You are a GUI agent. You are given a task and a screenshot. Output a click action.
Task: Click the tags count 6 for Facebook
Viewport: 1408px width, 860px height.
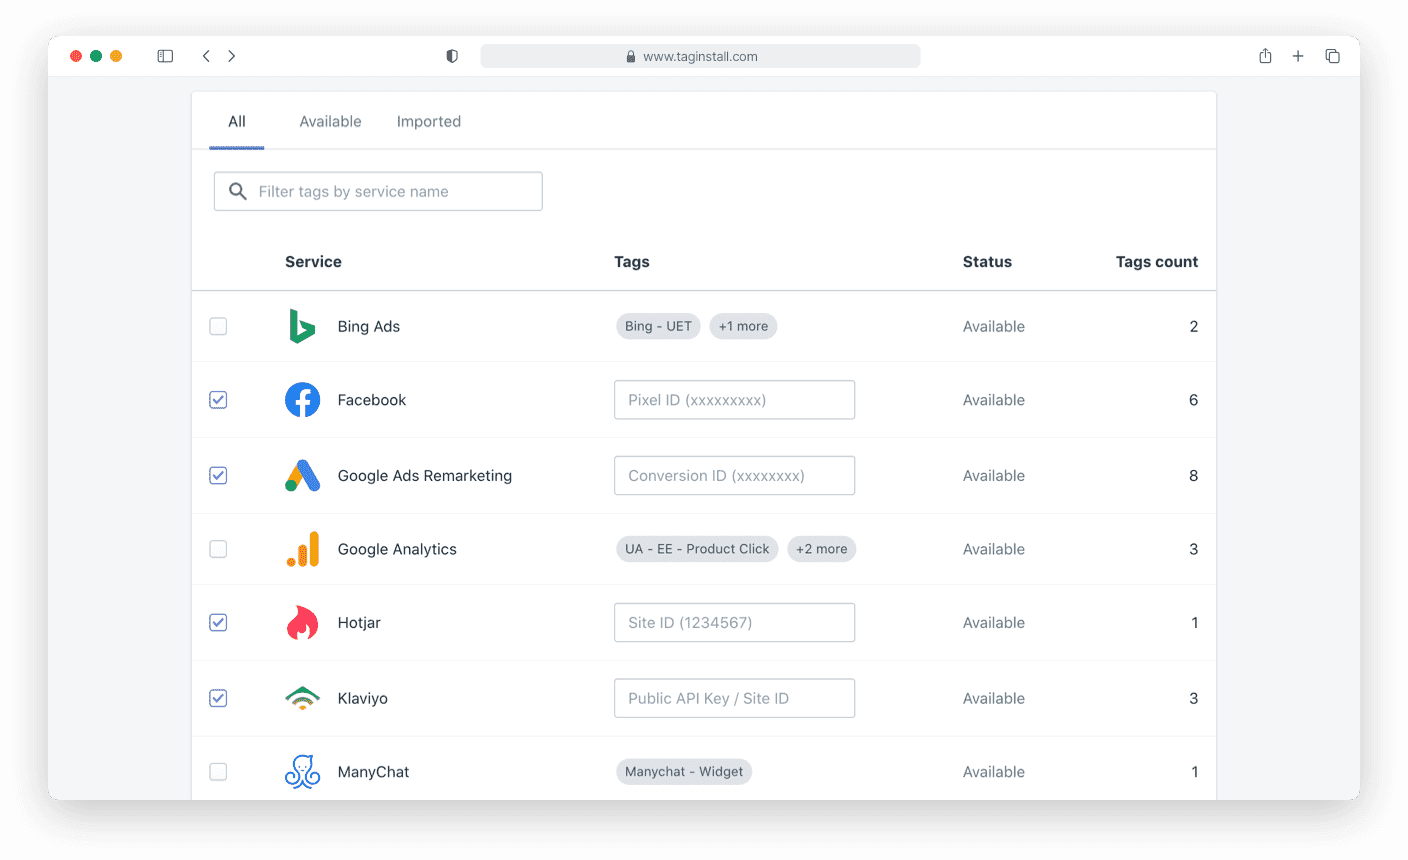(1193, 400)
